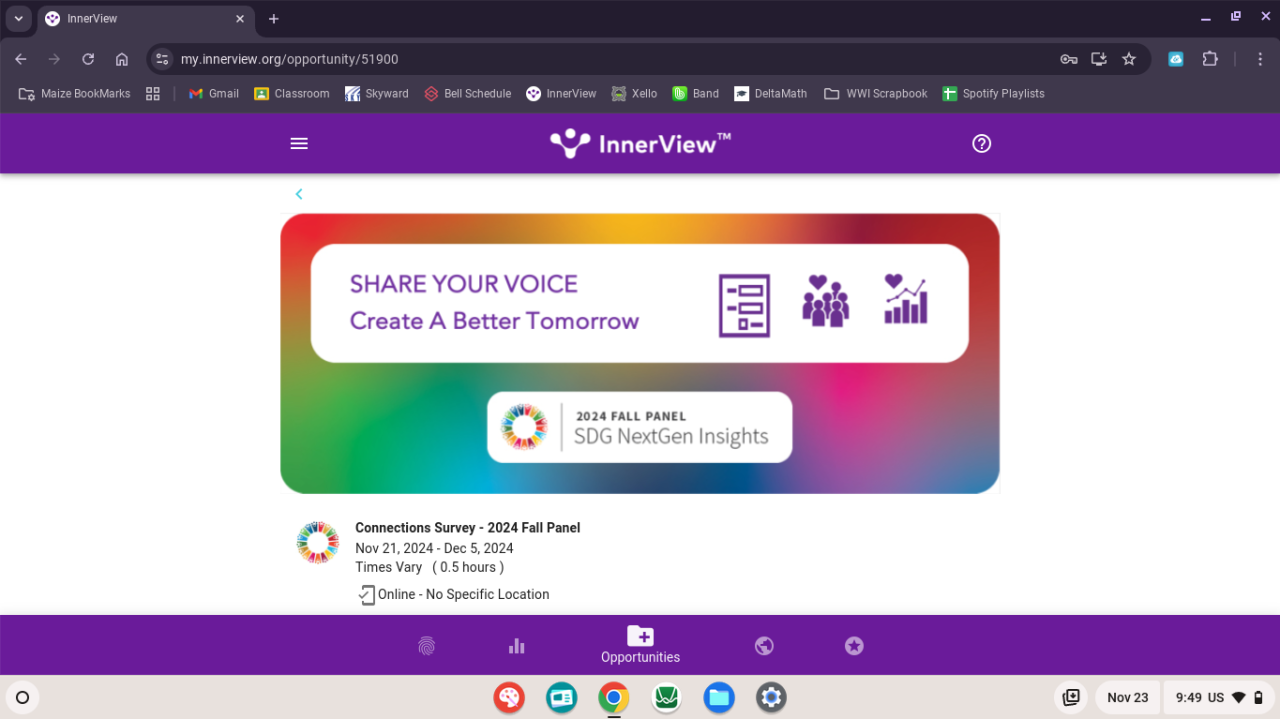Open the Extensions puzzle icon
This screenshot has height=719, width=1280.
click(1210, 59)
